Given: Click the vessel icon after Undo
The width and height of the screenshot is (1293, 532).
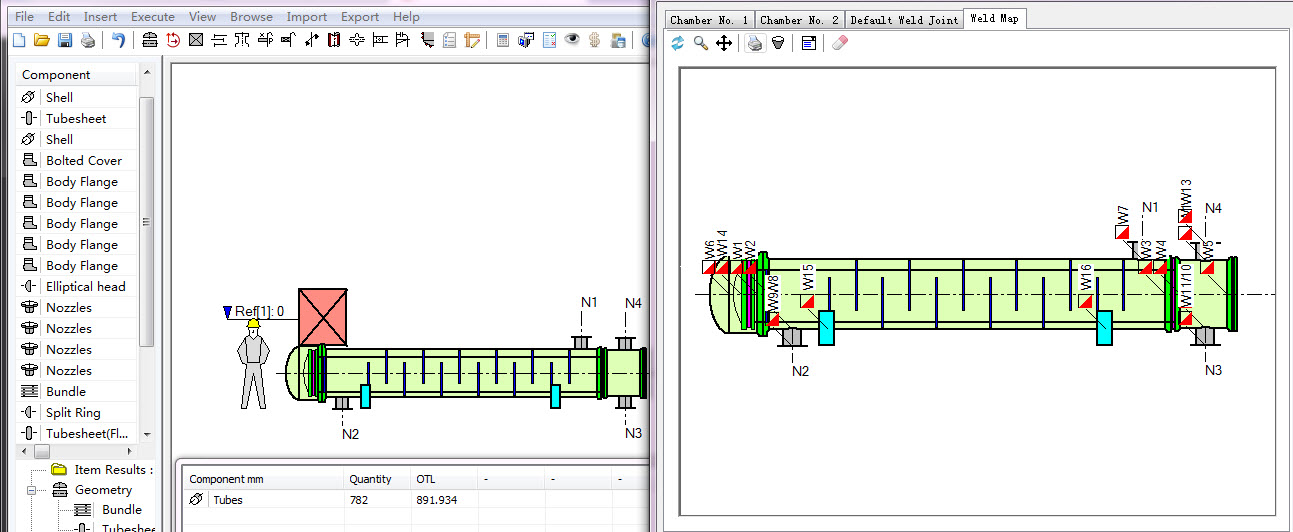Looking at the screenshot, I should [x=150, y=40].
